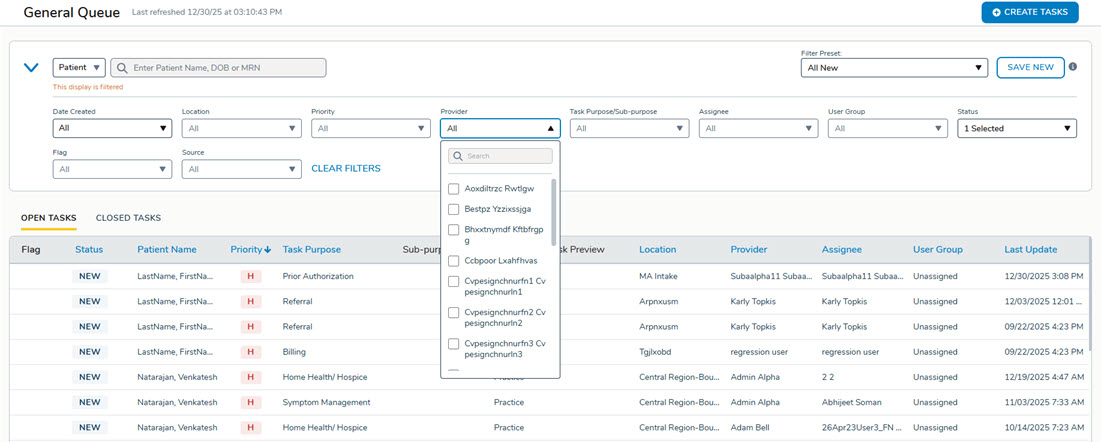This screenshot has width=1101, height=442.
Task: Open the Date Created dropdown
Action: pos(112,128)
